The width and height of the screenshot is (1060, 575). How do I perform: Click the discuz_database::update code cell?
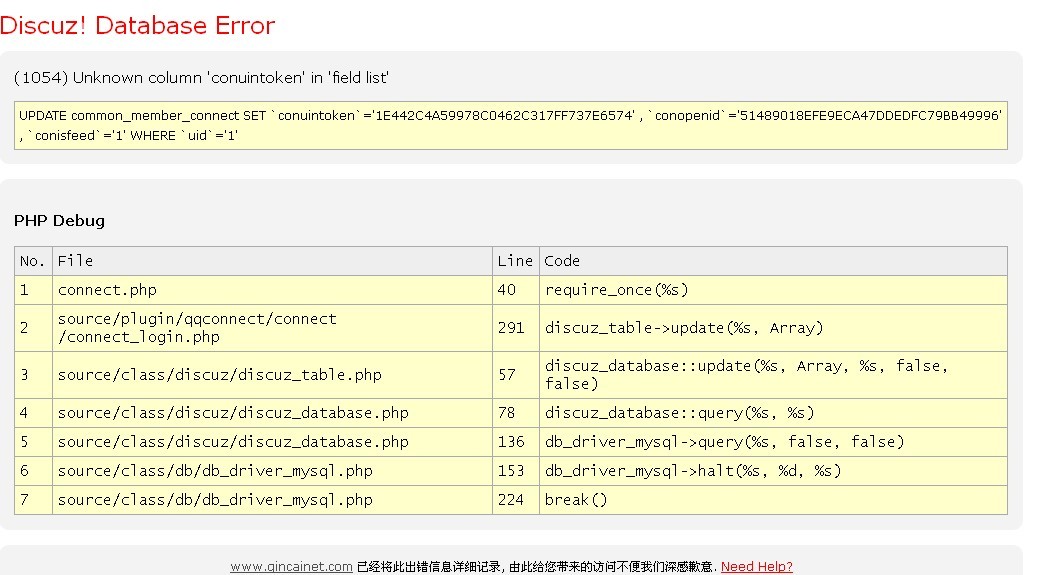pyautogui.click(x=773, y=375)
